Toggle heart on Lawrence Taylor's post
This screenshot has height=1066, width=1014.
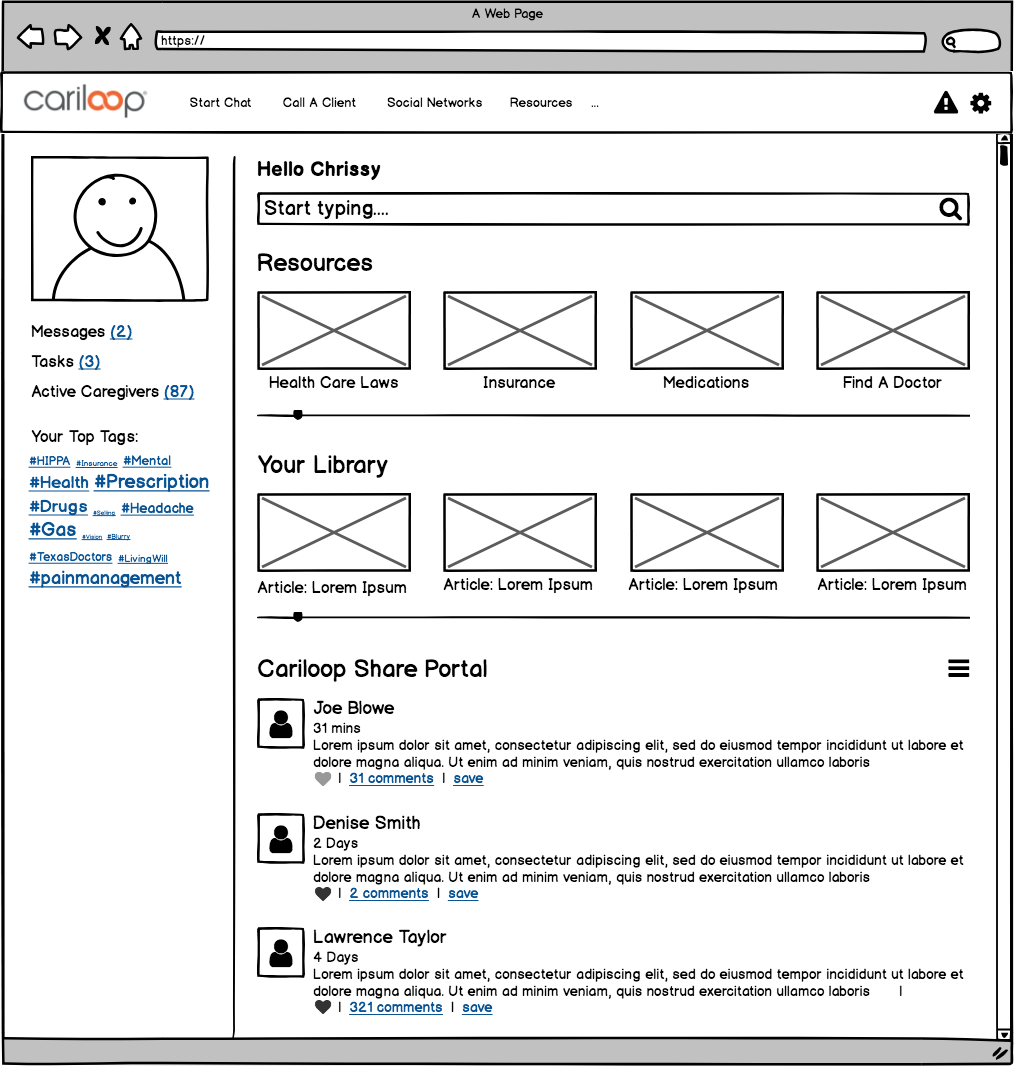tap(322, 1008)
